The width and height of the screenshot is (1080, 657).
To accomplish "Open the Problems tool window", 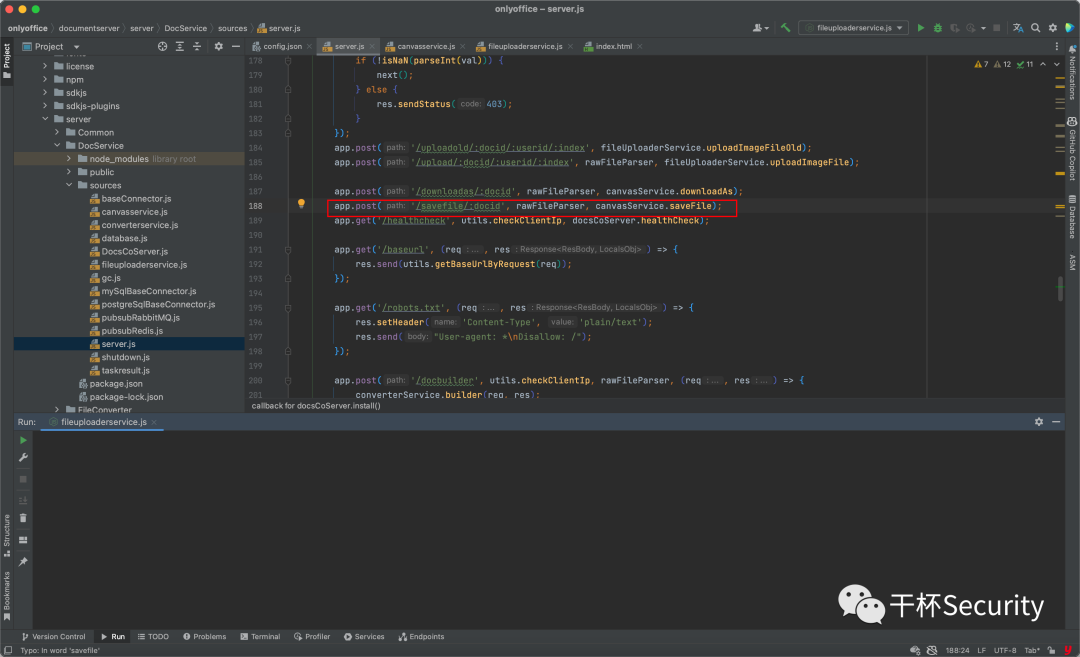I will (205, 636).
